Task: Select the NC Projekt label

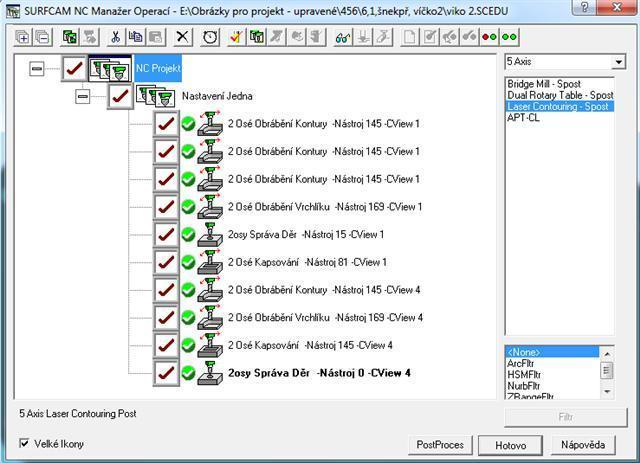Action: pyautogui.click(x=158, y=68)
